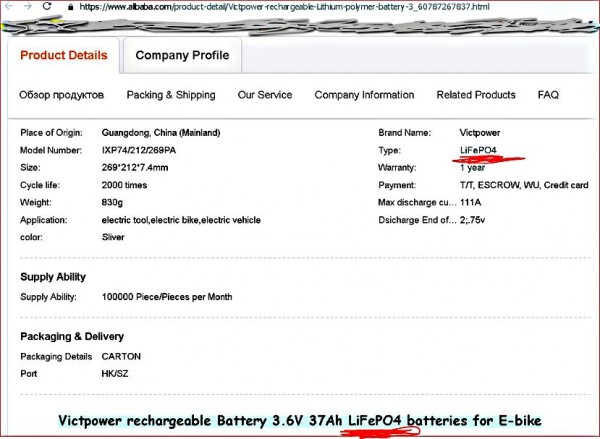Click the padlock secure-site icon
The image size is (600, 439).
[70, 7]
